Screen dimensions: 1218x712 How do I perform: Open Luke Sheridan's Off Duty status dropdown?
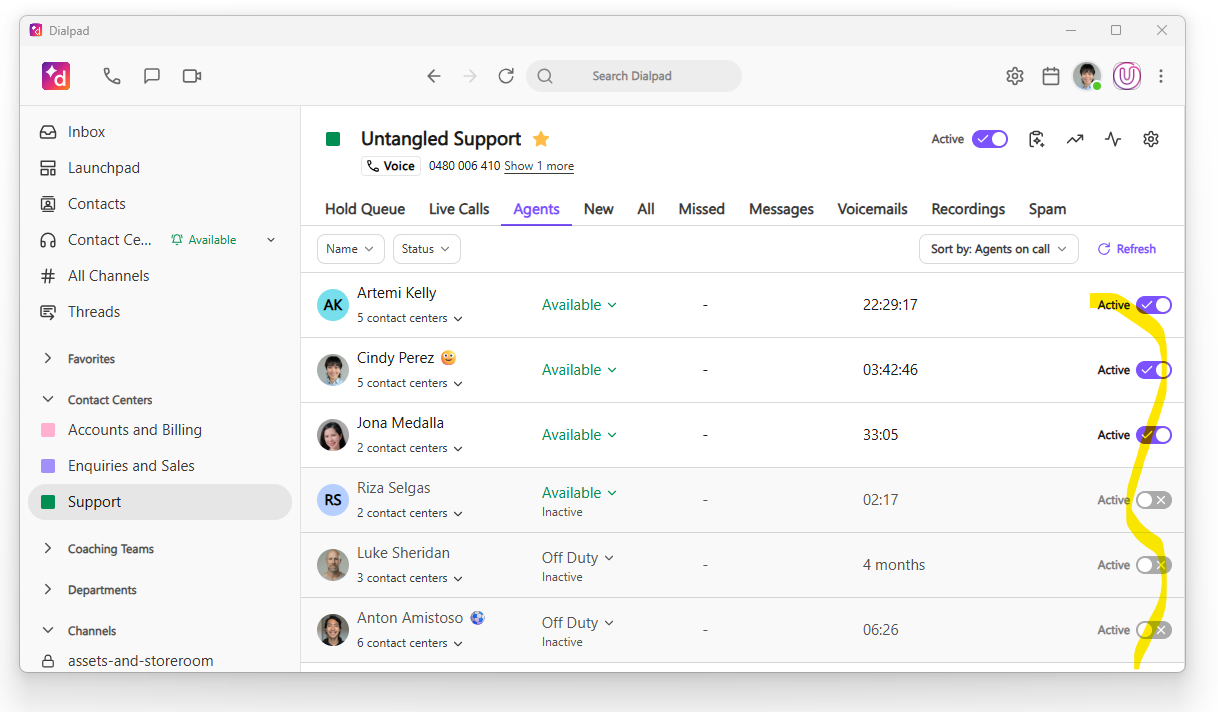578,557
